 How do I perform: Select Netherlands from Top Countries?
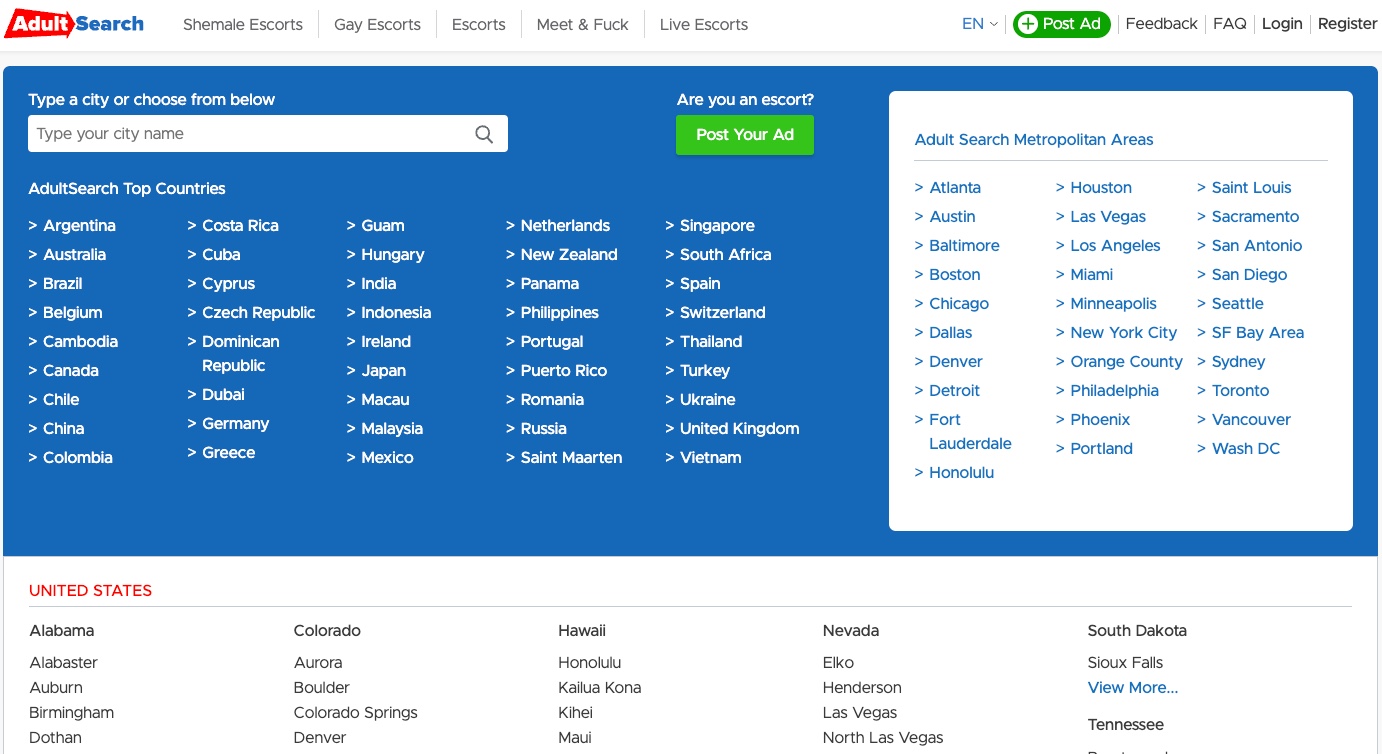click(565, 226)
